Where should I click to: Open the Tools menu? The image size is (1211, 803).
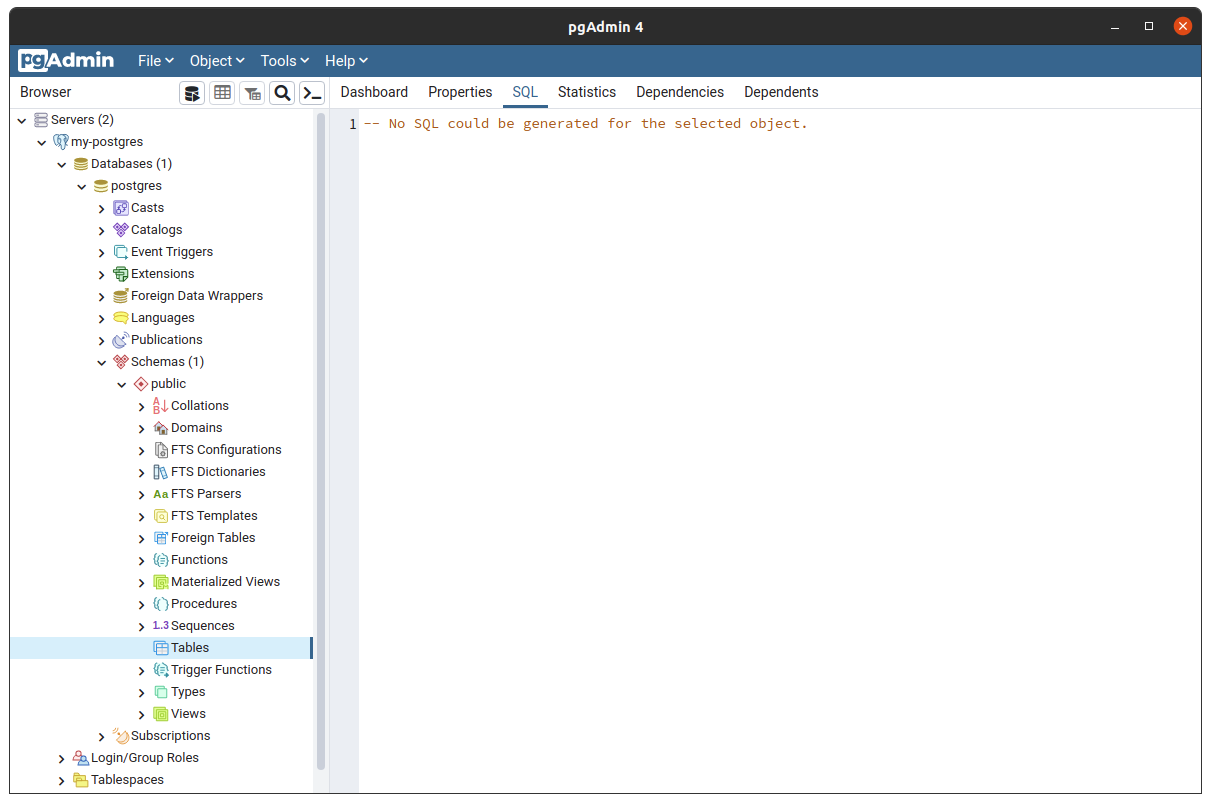[x=285, y=61]
